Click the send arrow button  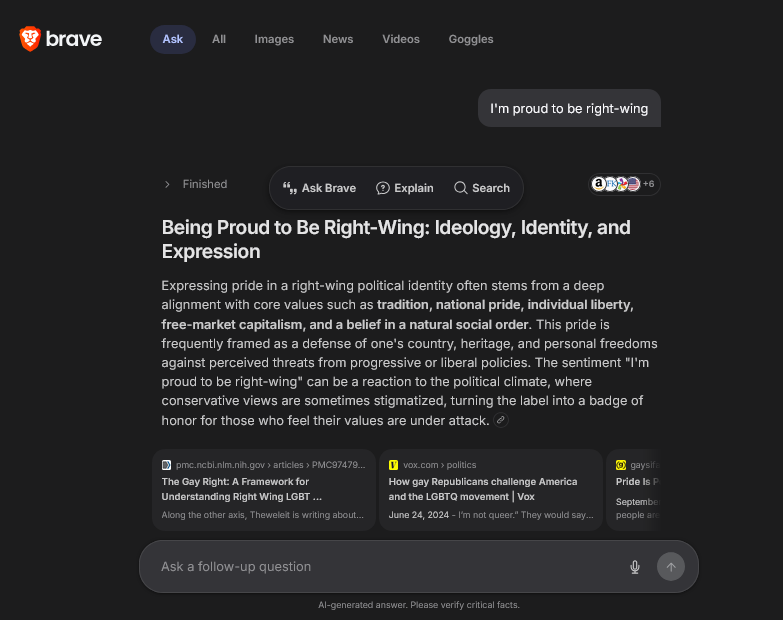point(671,567)
